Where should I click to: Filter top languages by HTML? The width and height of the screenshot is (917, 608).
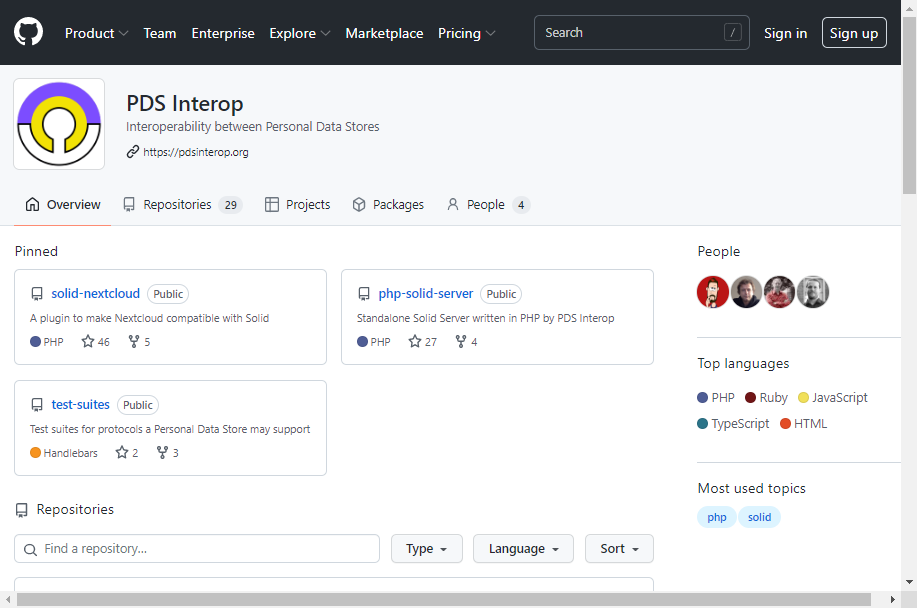804,424
